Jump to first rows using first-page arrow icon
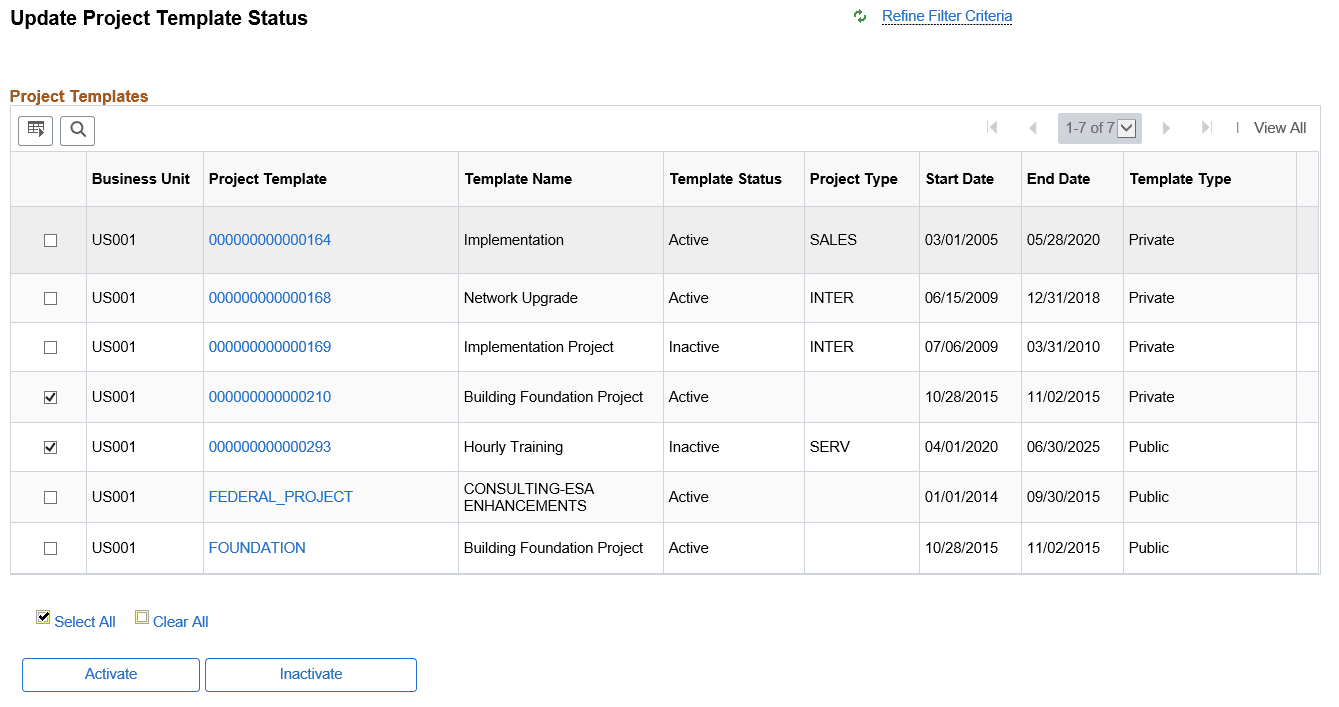Viewport: 1339px width, 707px height. 992,127
